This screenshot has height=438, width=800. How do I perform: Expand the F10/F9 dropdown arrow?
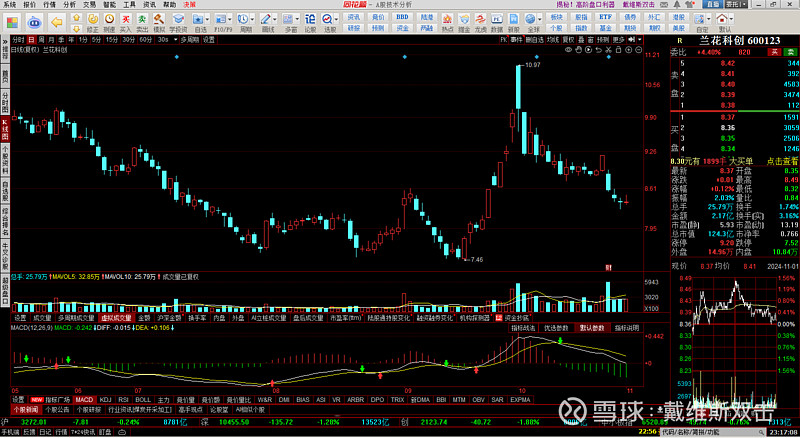click(x=230, y=19)
